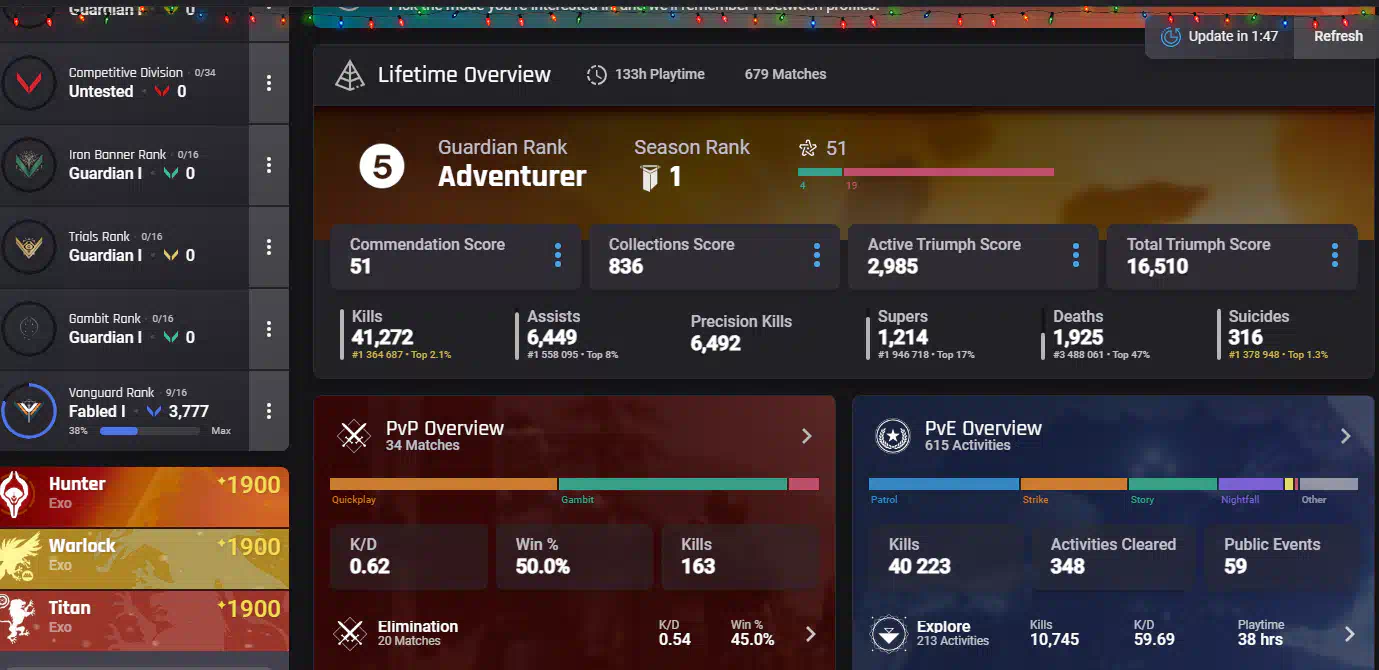Expand the PvP Overview chevron
Screen dimensions: 1379x670
pyautogui.click(x=807, y=436)
